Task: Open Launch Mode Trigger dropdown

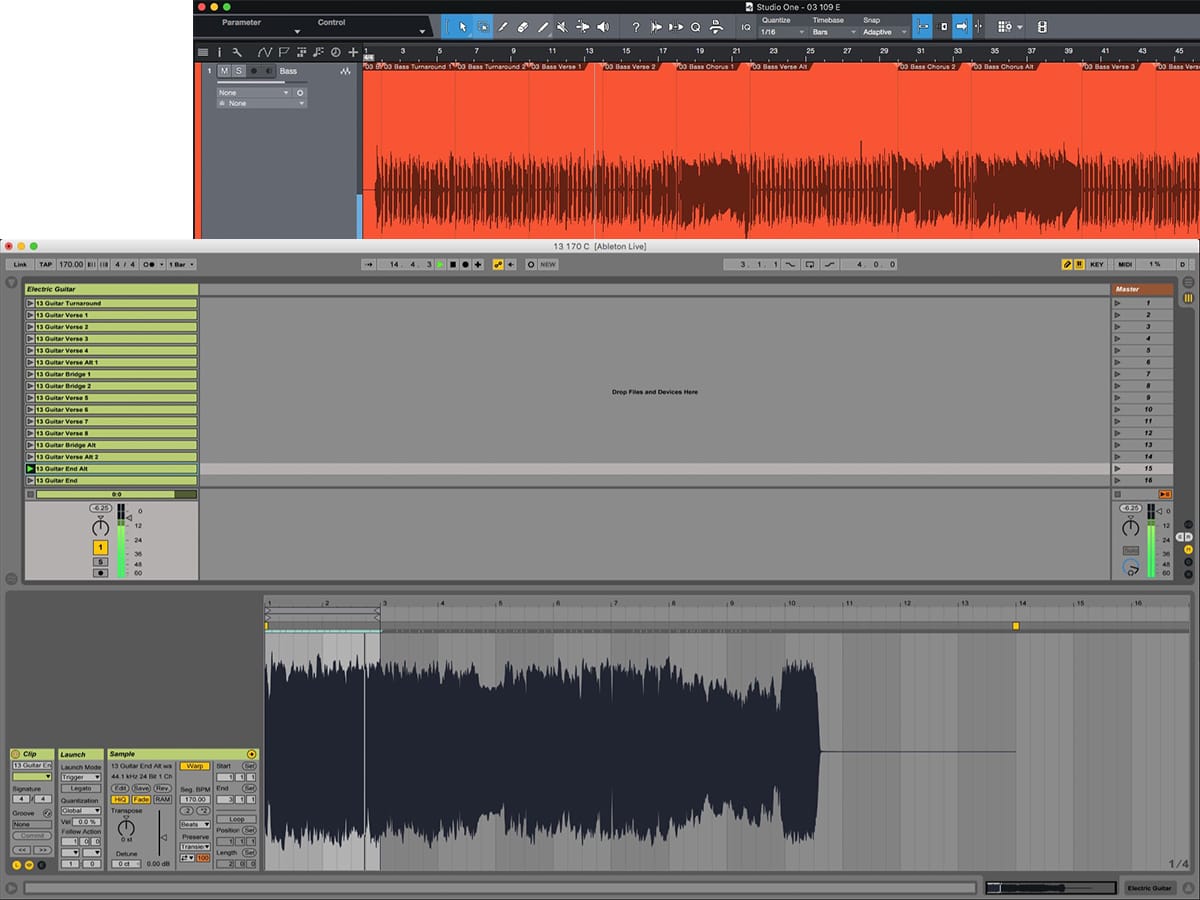Action: (80, 777)
